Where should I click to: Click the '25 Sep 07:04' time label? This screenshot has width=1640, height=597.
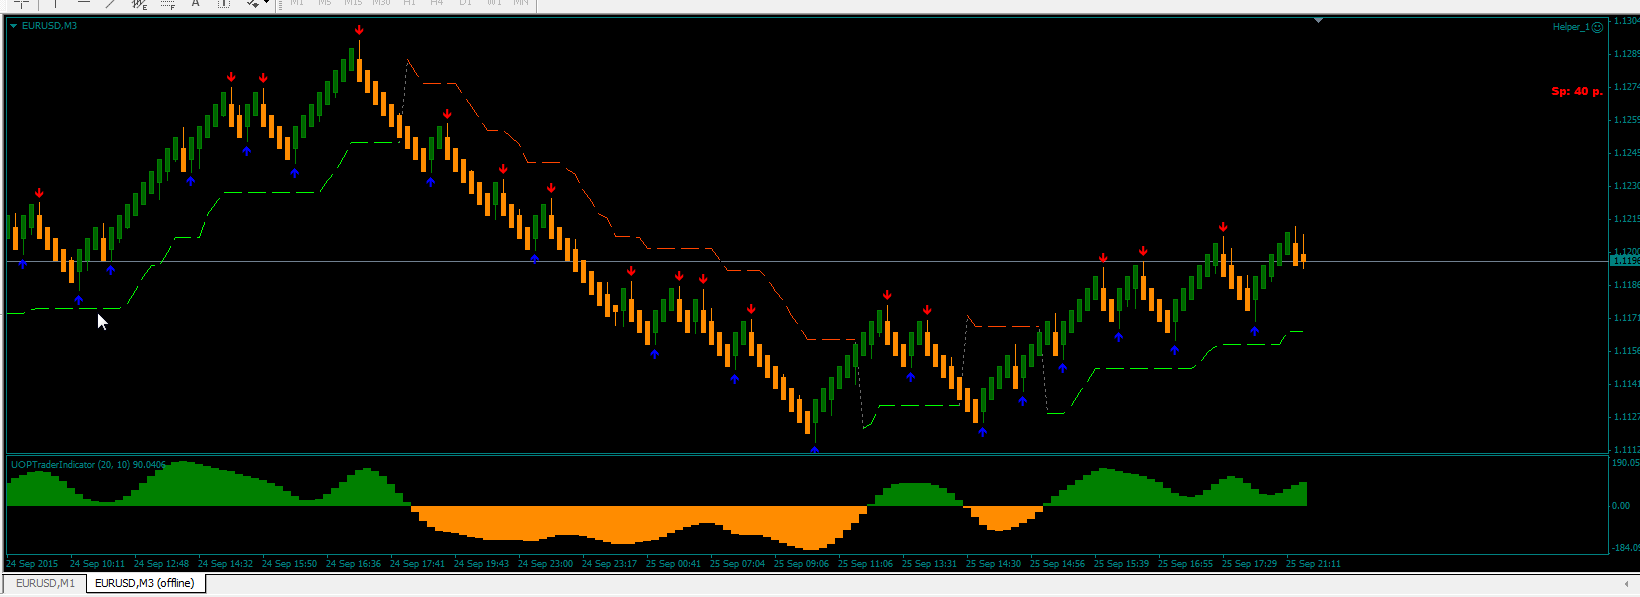737,564
